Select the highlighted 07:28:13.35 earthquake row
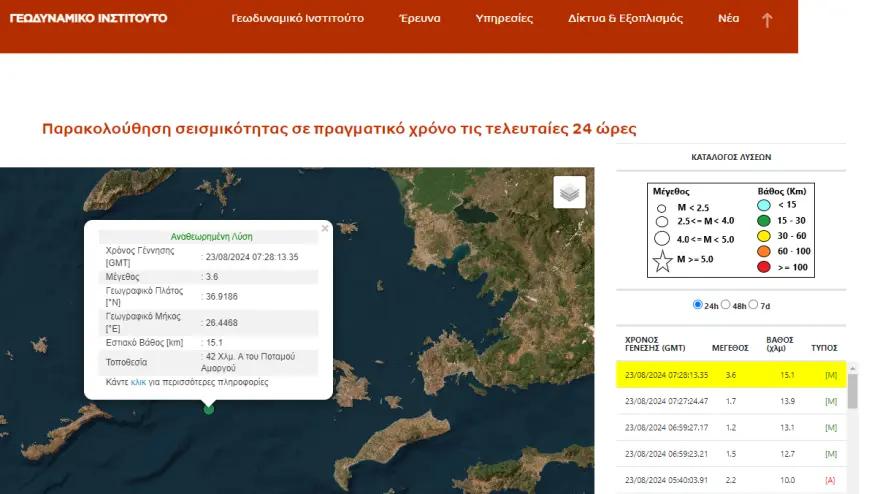The image size is (880, 494). (730, 375)
